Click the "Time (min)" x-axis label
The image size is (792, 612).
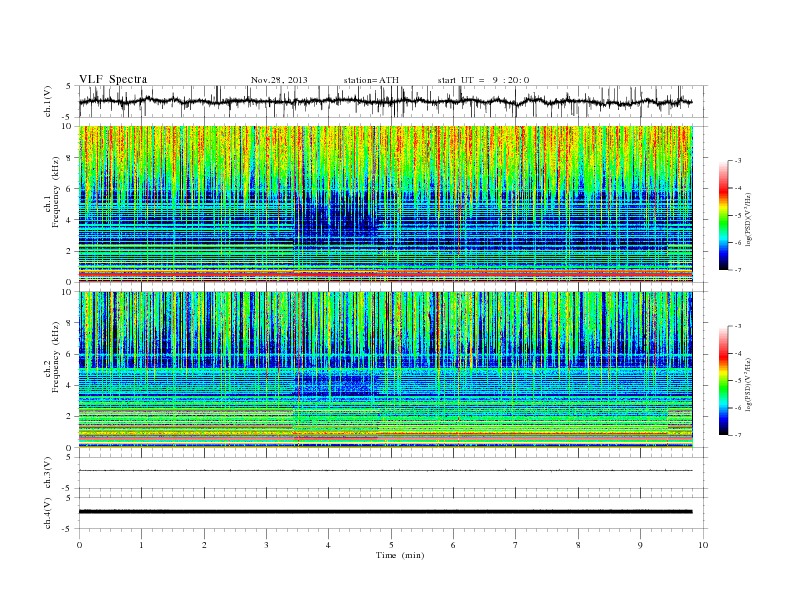(x=400, y=555)
